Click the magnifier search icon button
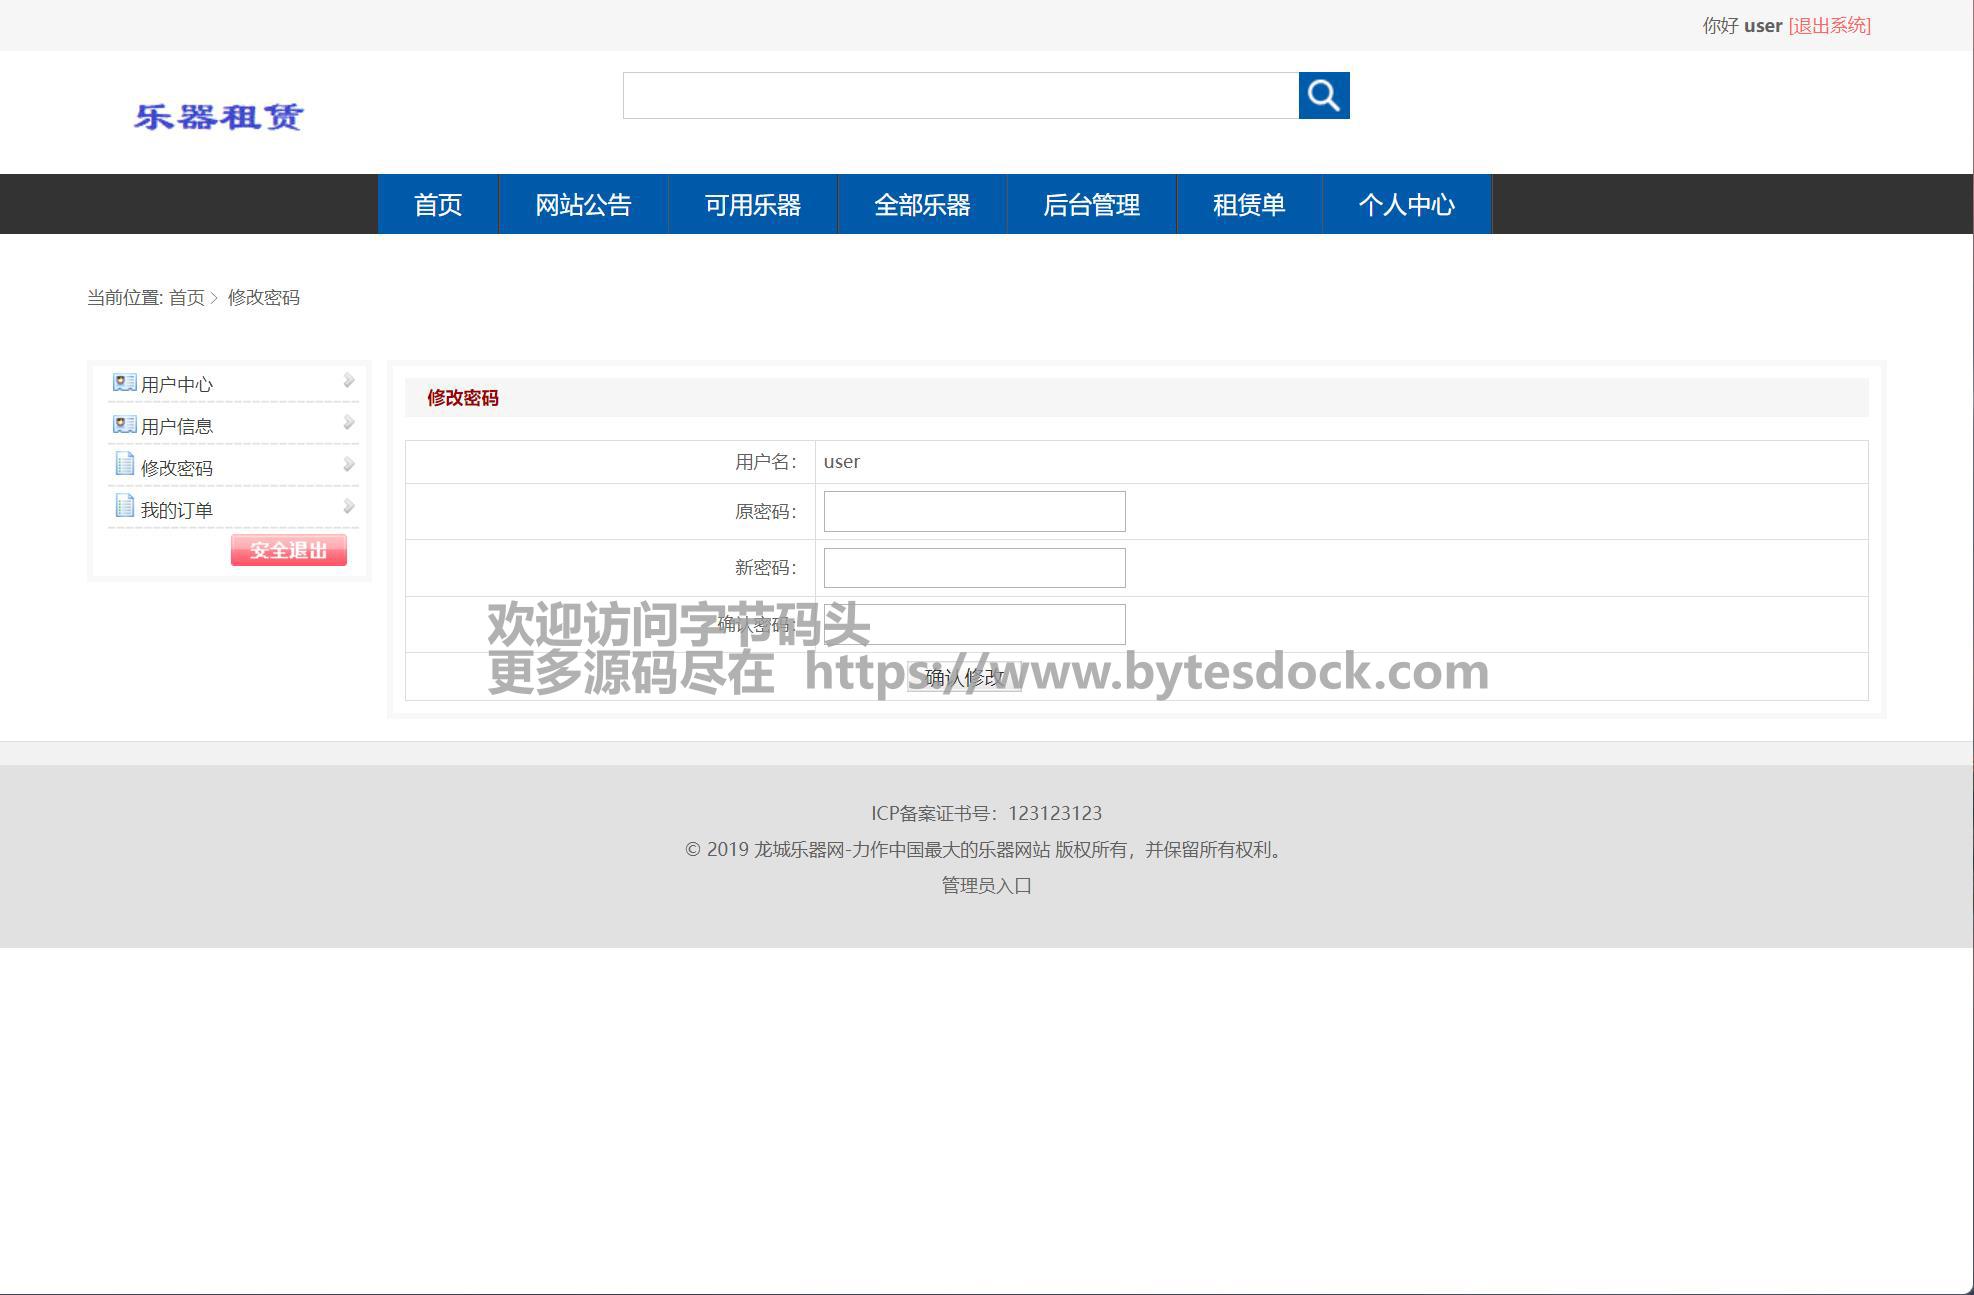The image size is (1974, 1295). click(x=1323, y=95)
